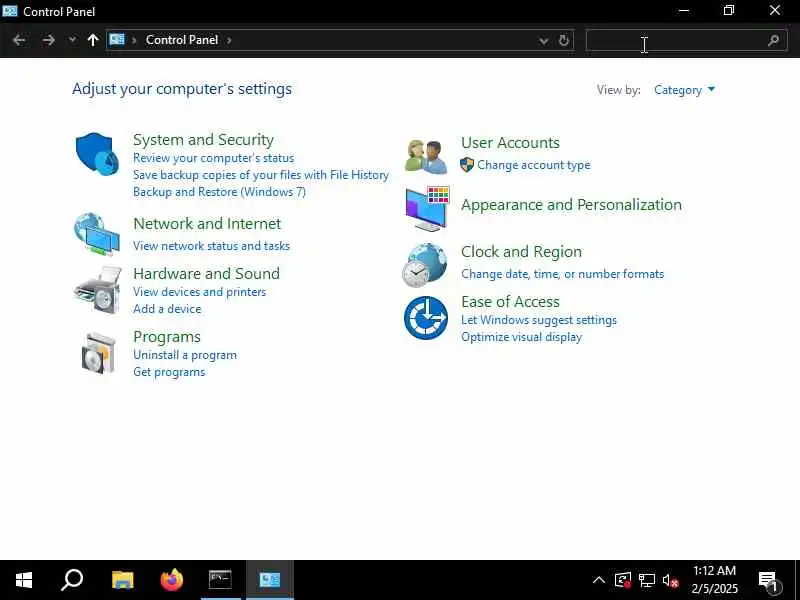Click the Control Panel icon in address bar
The width and height of the screenshot is (800, 600).
pos(117,39)
